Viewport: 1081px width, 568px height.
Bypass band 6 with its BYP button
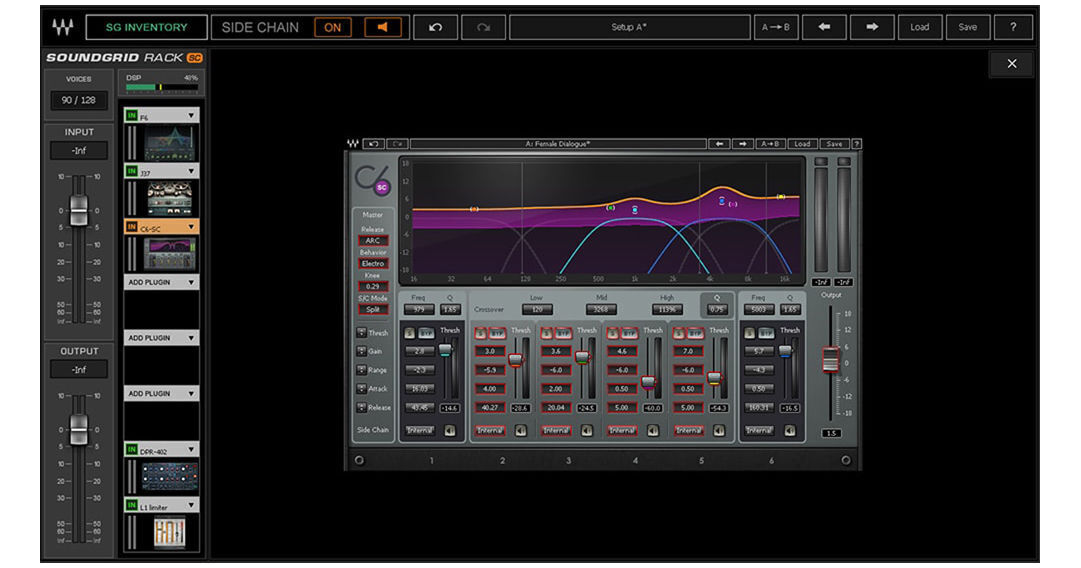767,333
